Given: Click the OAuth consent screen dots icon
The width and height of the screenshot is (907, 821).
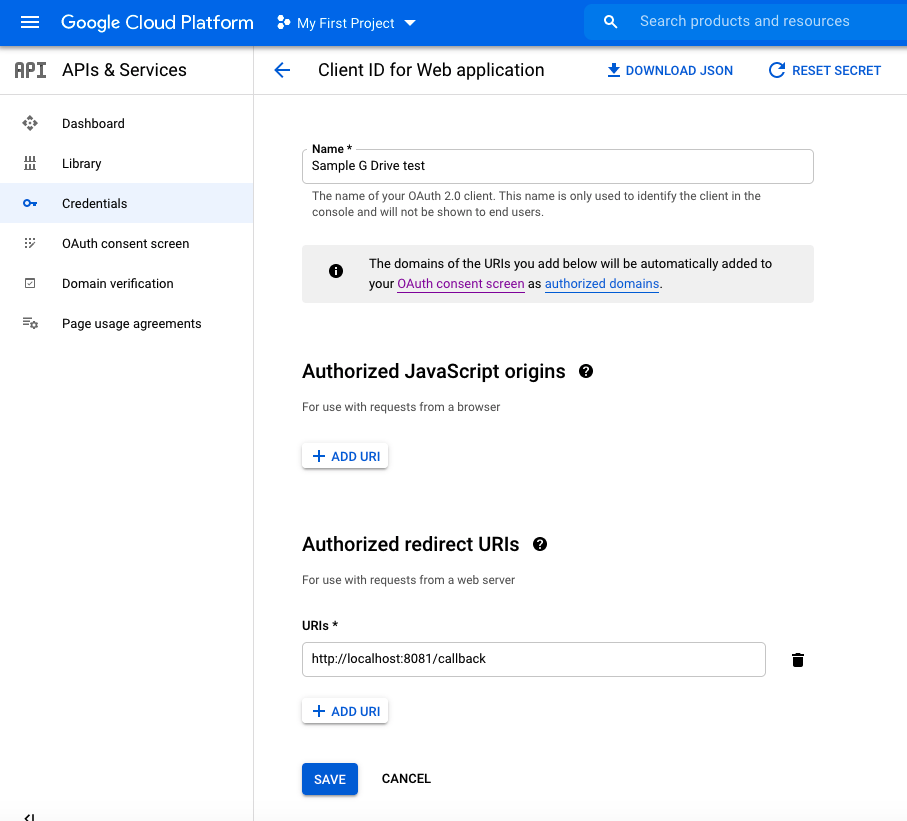Looking at the screenshot, I should tap(30, 243).
